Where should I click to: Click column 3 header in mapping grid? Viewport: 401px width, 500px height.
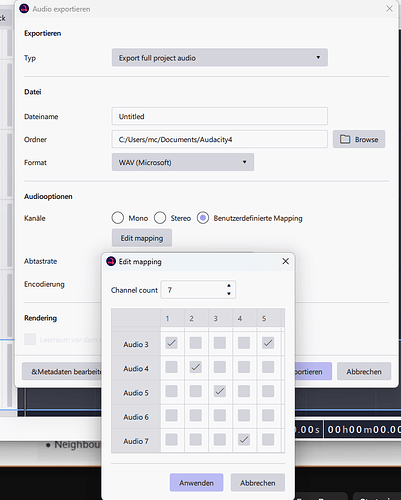pos(220,318)
